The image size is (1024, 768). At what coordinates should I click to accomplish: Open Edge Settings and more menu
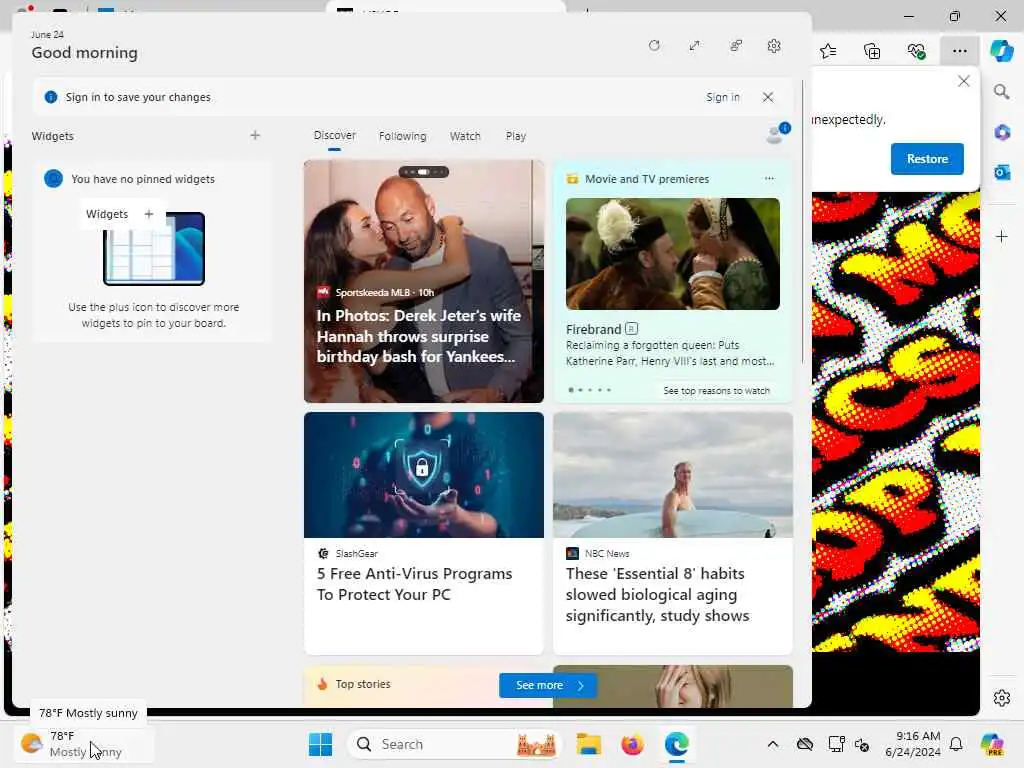959,51
